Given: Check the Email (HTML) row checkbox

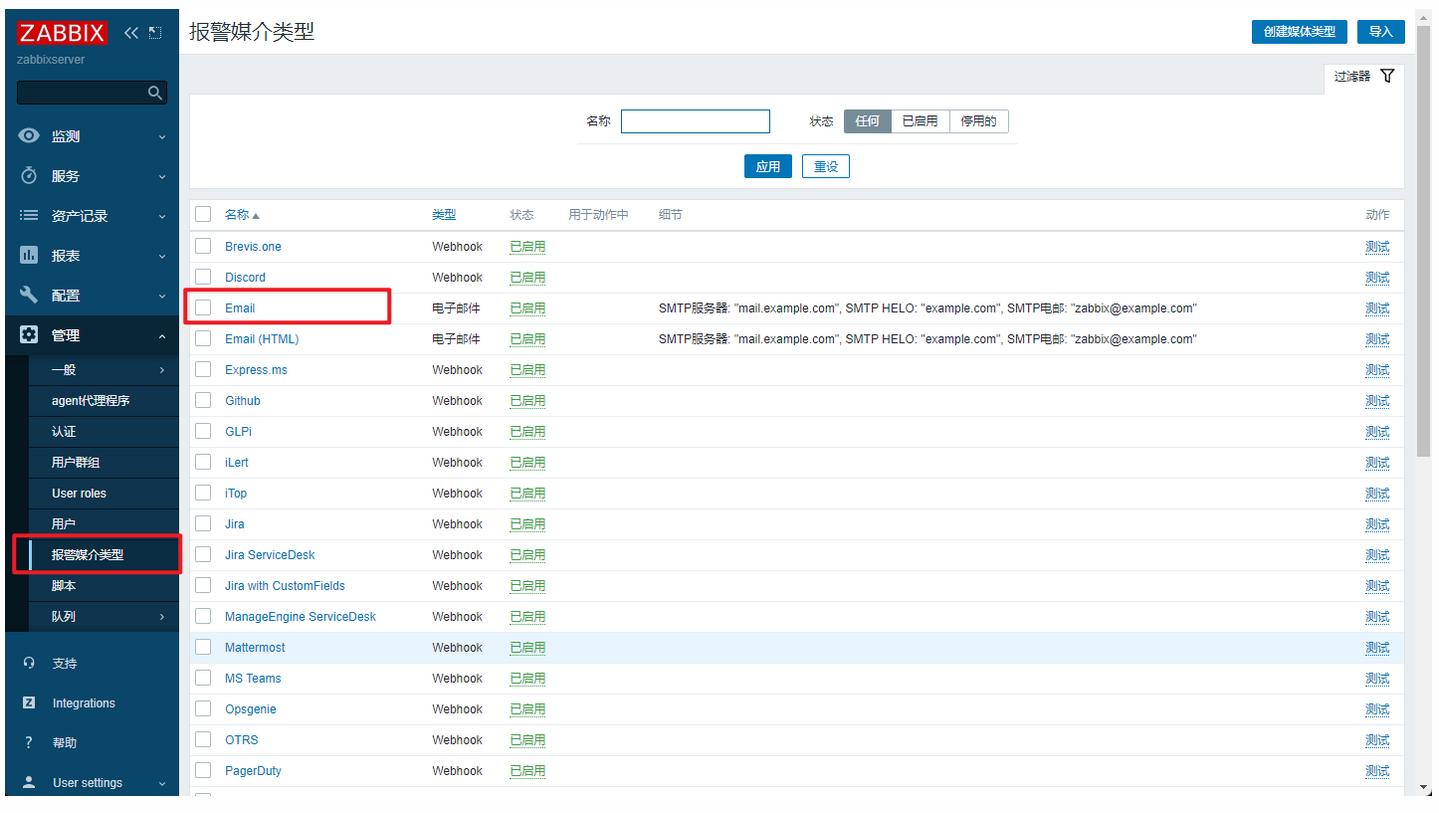Looking at the screenshot, I should [203, 339].
